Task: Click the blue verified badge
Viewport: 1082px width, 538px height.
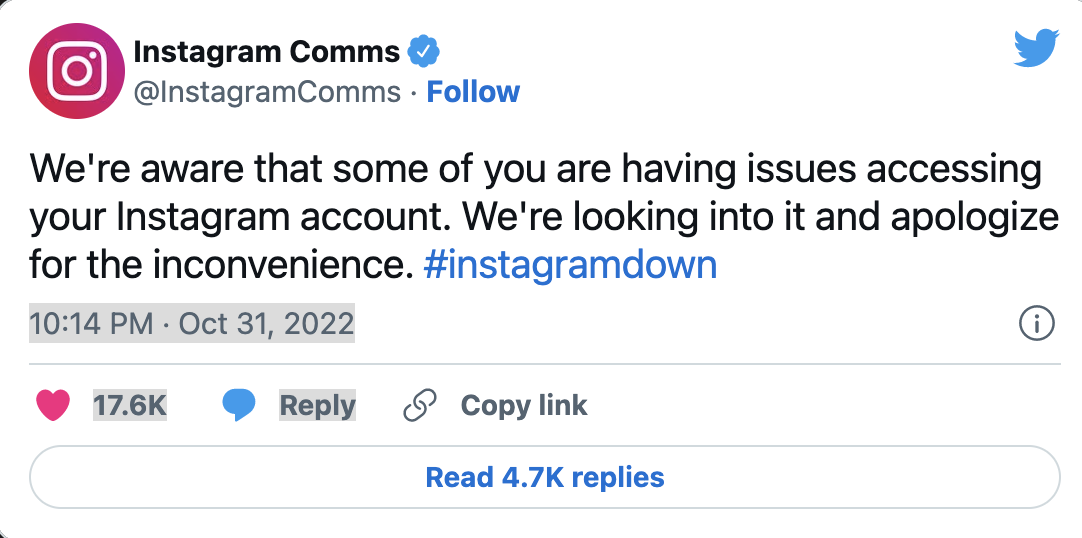Action: (425, 50)
